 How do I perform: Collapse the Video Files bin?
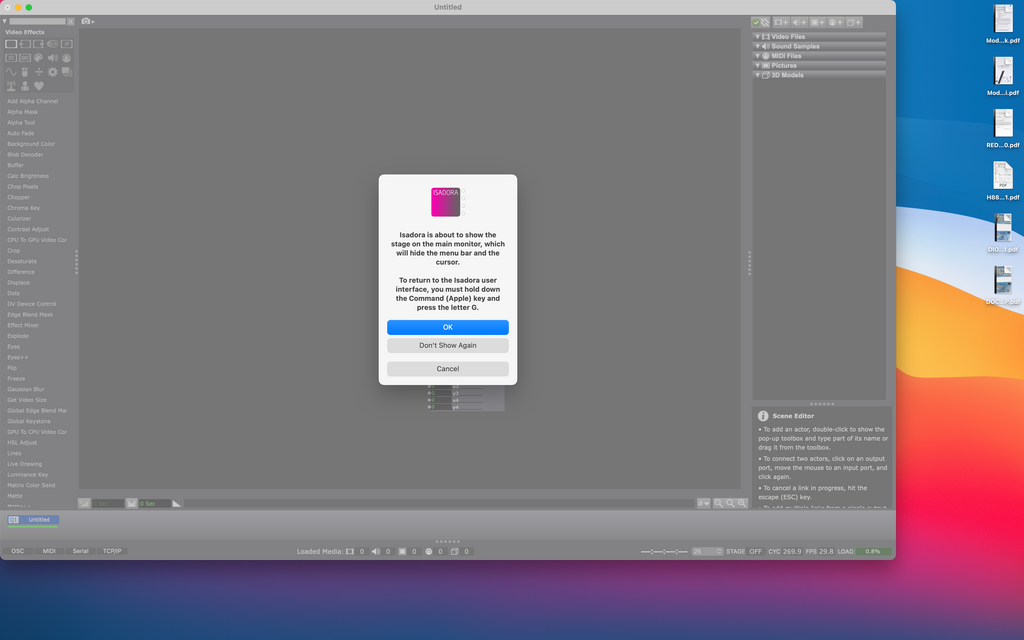pyautogui.click(x=758, y=37)
